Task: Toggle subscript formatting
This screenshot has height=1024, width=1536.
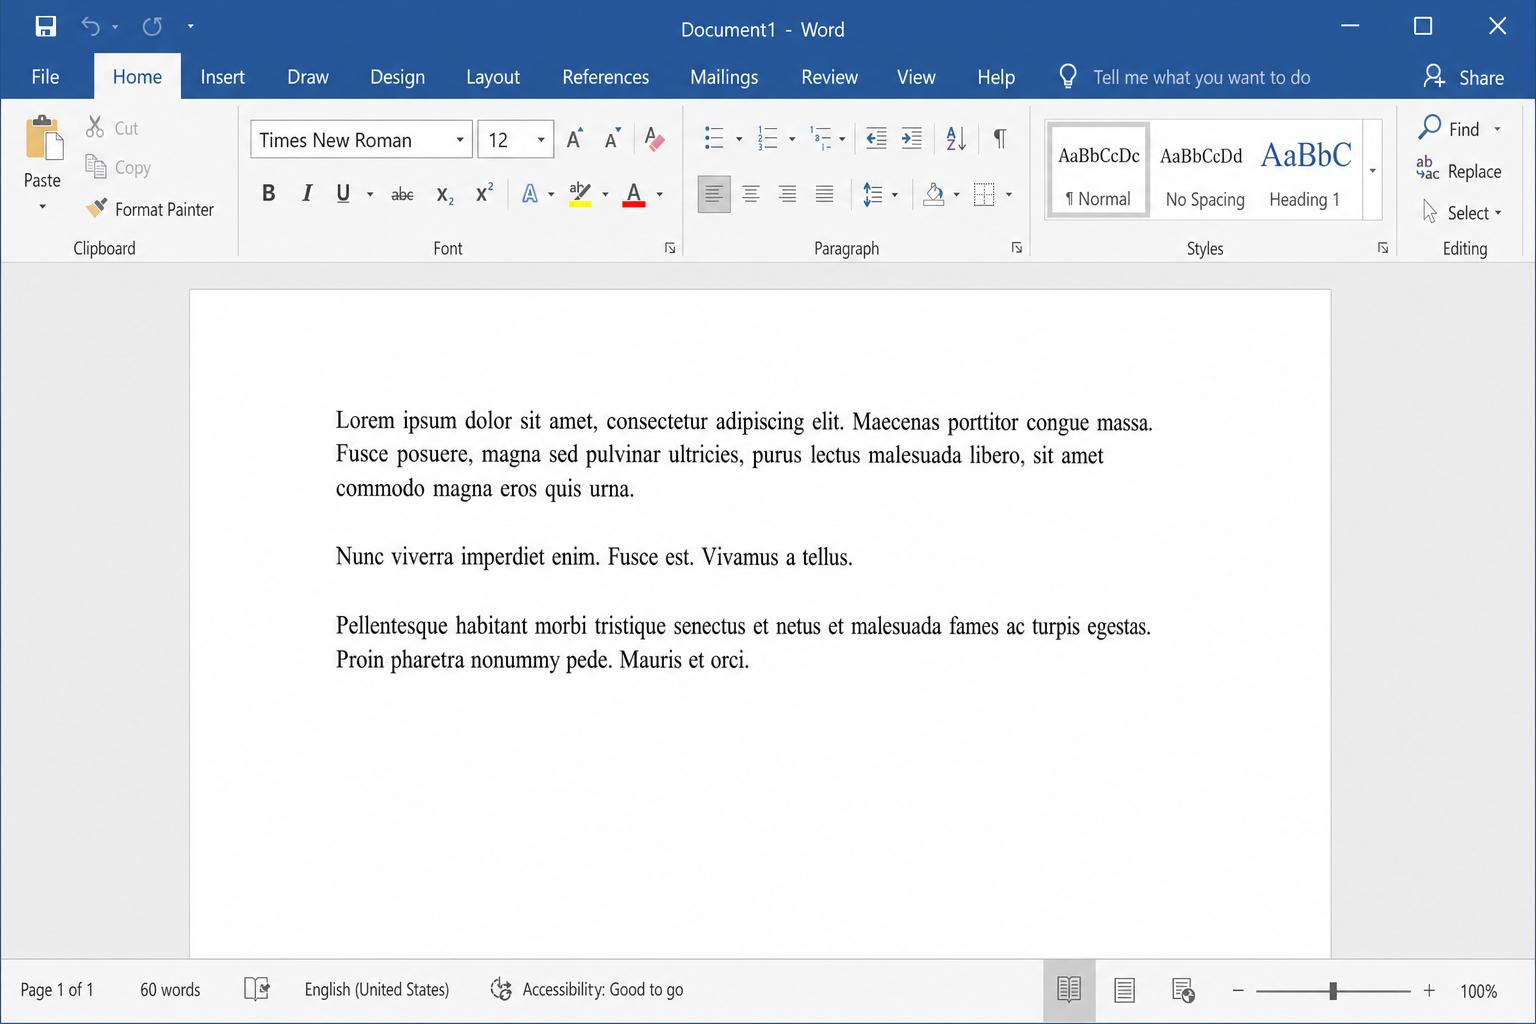Action: pos(445,194)
